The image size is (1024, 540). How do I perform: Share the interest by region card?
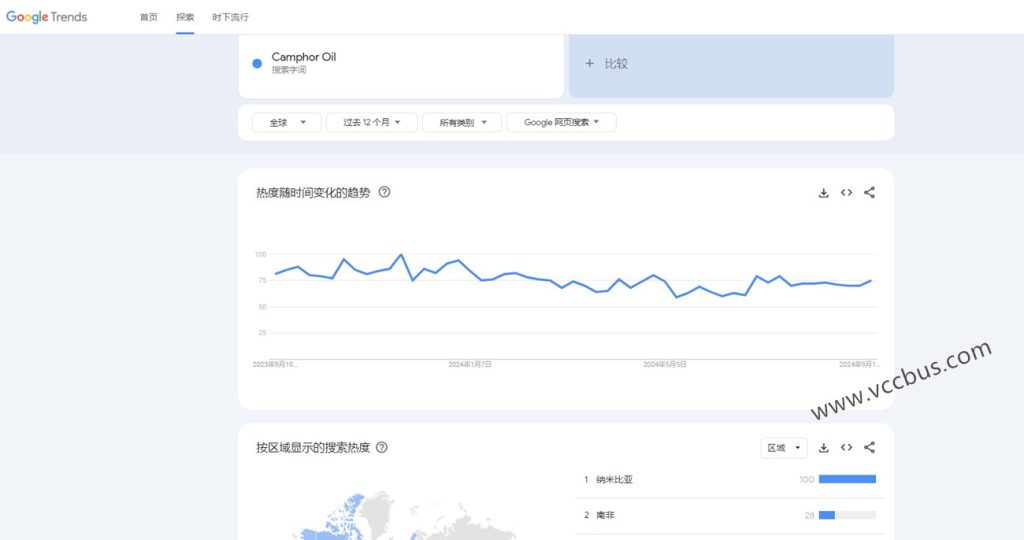(869, 448)
